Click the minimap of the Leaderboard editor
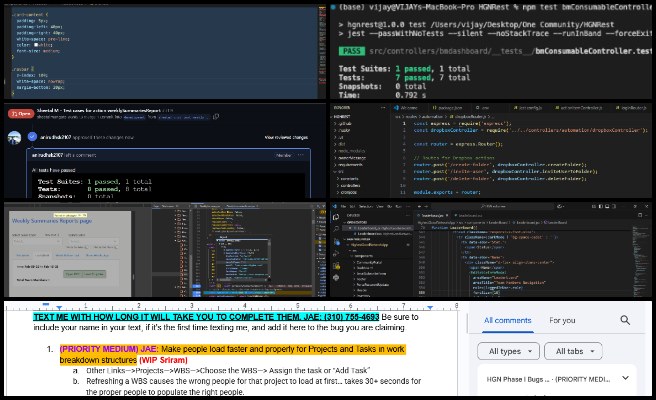This screenshot has height=400, width=656. (x=641, y=261)
